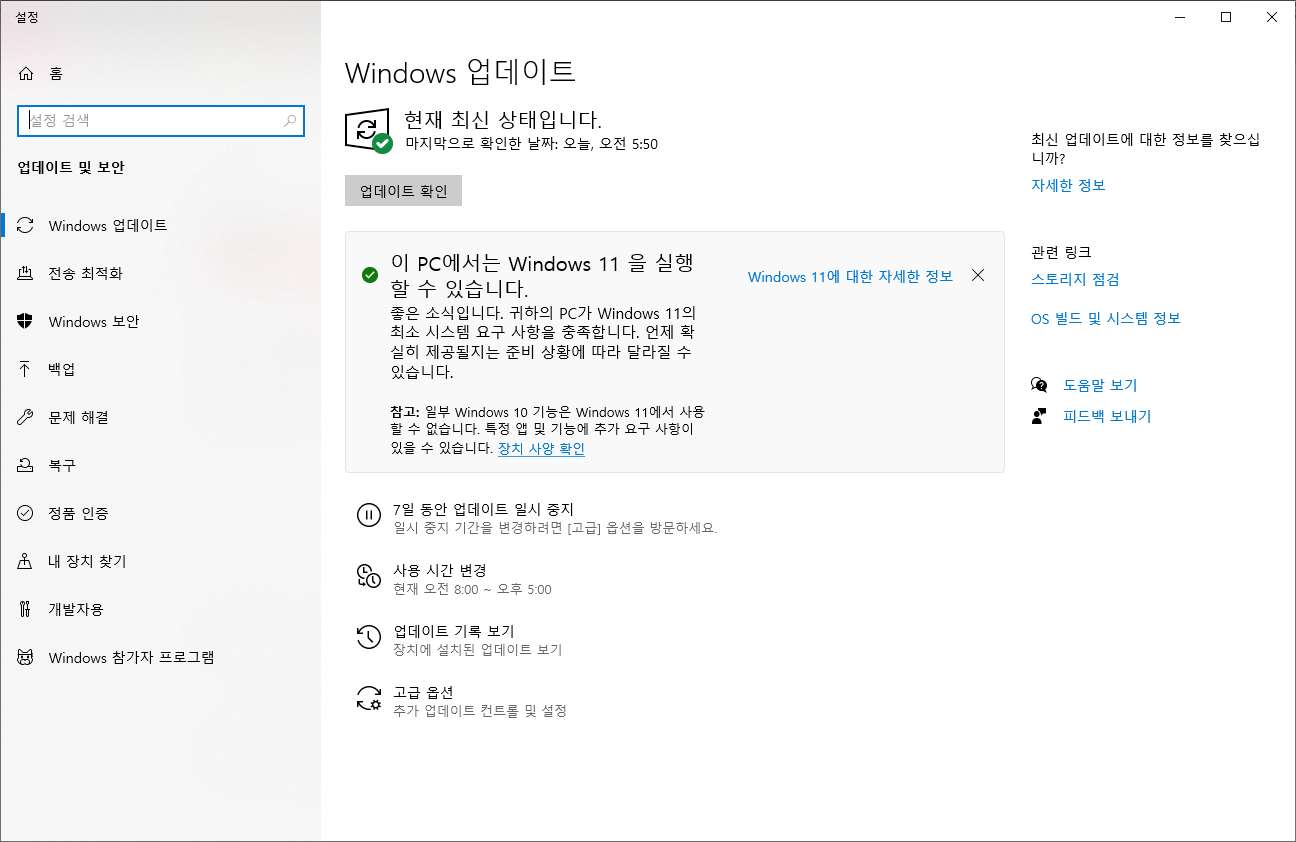Click the Windows 업데이트 sync icon in sidebar
The width and height of the screenshot is (1296, 842).
click(x=26, y=226)
